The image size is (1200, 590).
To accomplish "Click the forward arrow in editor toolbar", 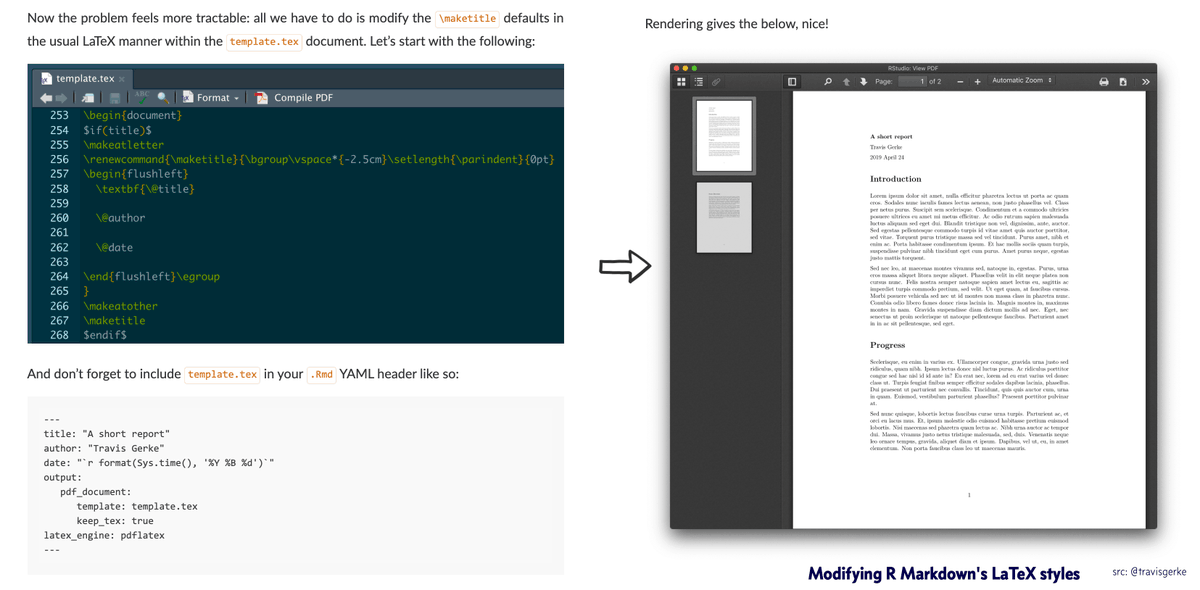I will (x=61, y=98).
